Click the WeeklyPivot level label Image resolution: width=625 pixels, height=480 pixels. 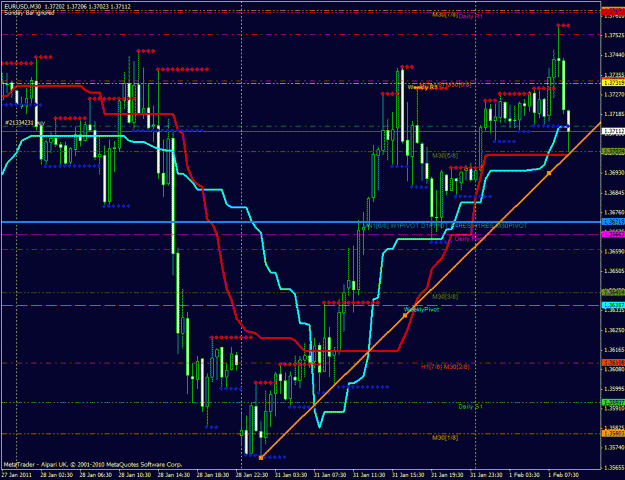click(421, 309)
